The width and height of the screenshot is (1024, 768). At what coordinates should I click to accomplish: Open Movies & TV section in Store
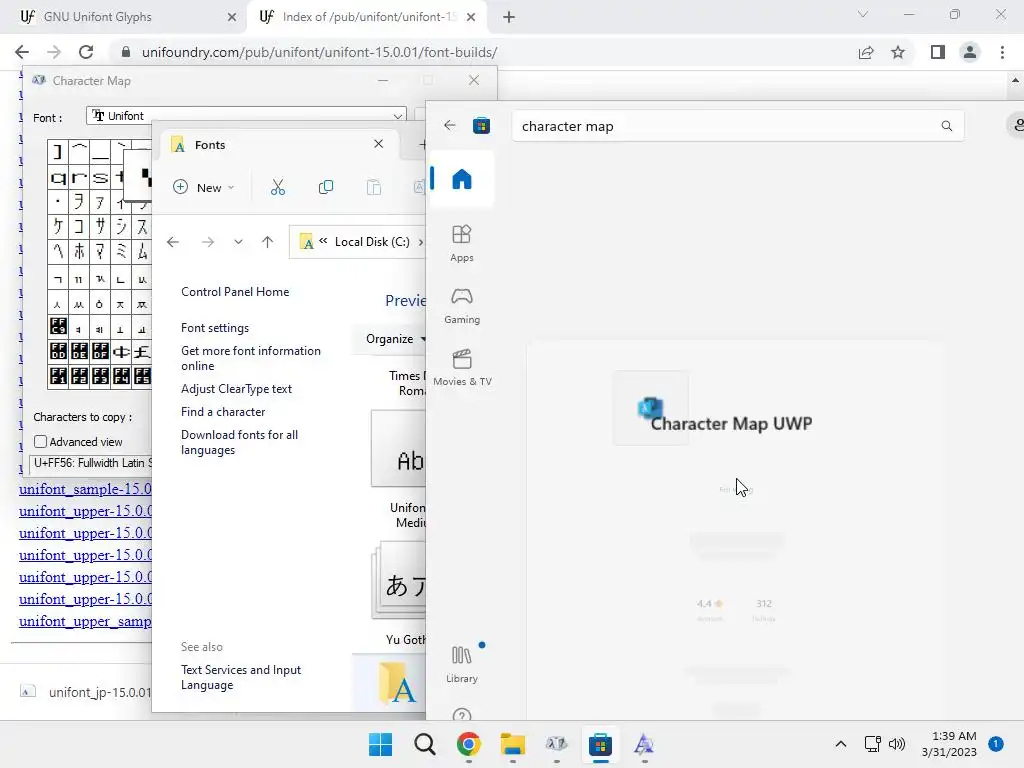pyautogui.click(x=462, y=367)
